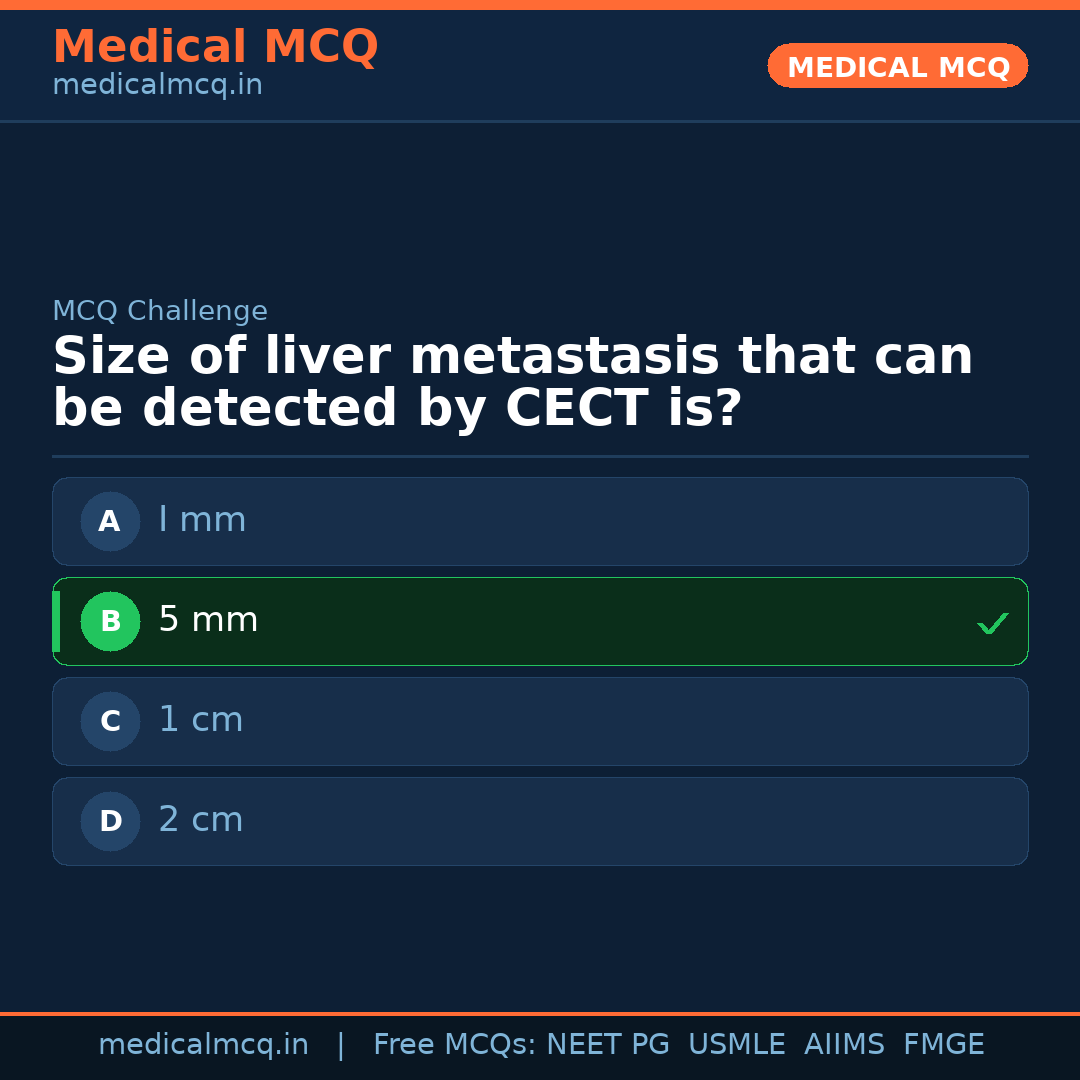Click the orange 'Medical MCQ' header title
The width and height of the screenshot is (1080, 1080).
point(215,47)
